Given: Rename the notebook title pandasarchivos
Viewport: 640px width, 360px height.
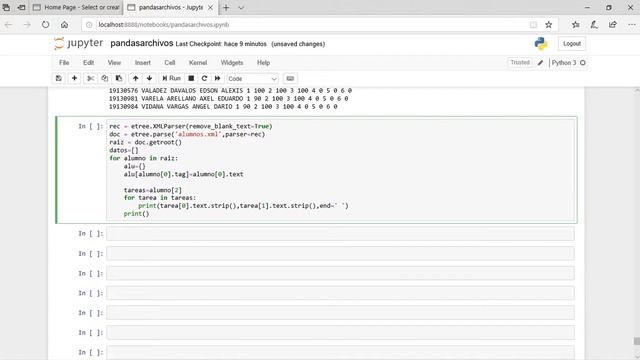Looking at the screenshot, I should click(142, 43).
